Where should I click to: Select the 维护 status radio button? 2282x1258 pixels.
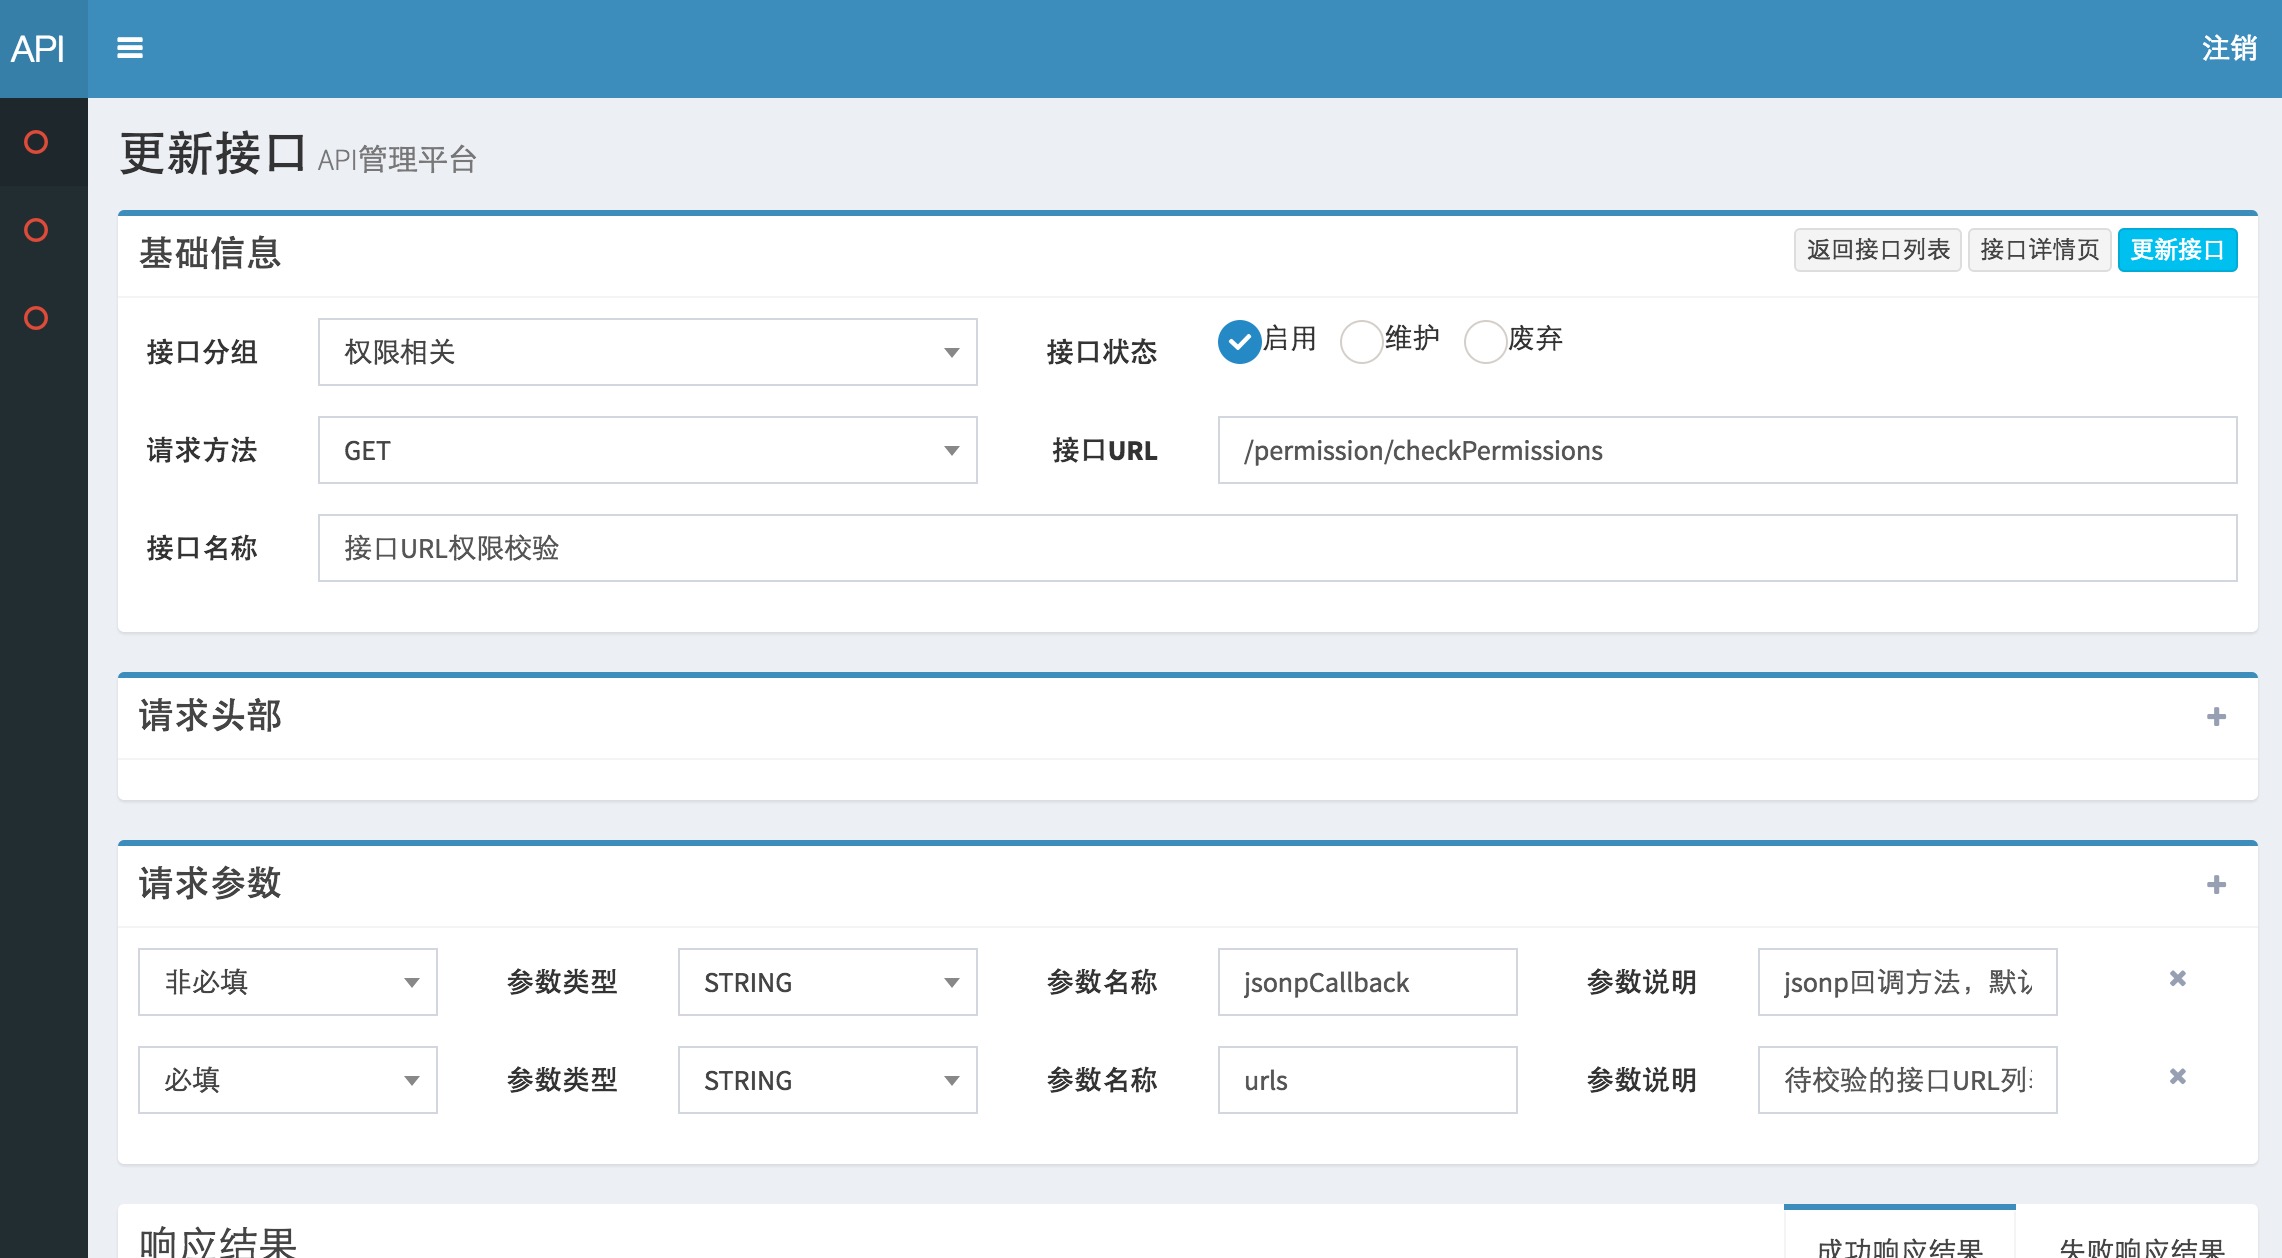[x=1361, y=342]
